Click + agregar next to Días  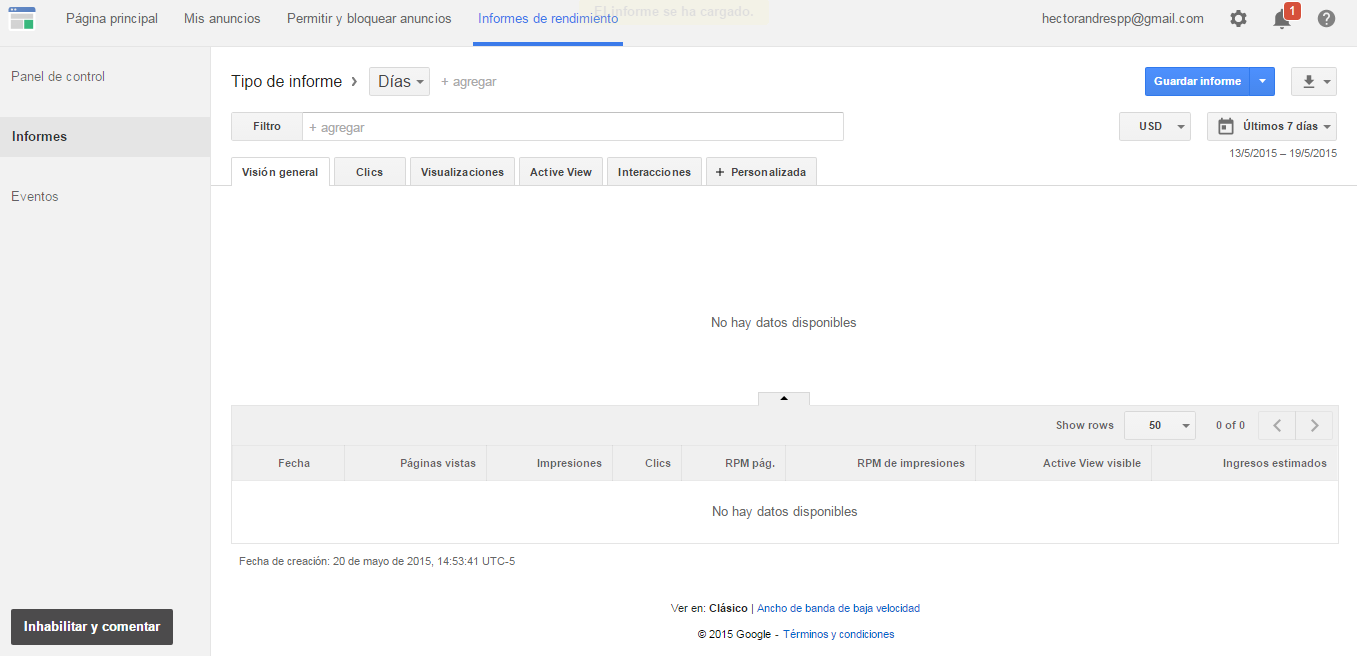pyautogui.click(x=468, y=82)
